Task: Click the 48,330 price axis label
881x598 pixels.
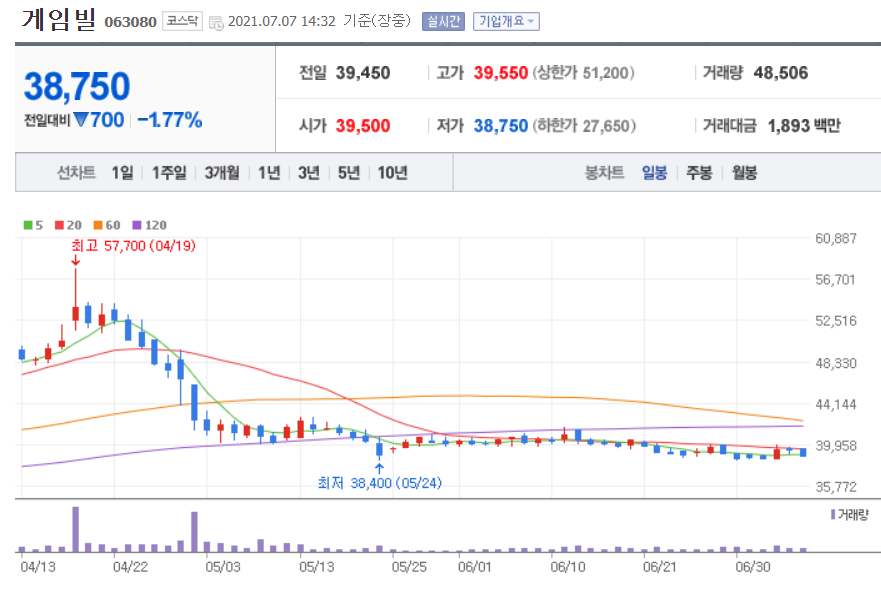Action: coord(836,363)
